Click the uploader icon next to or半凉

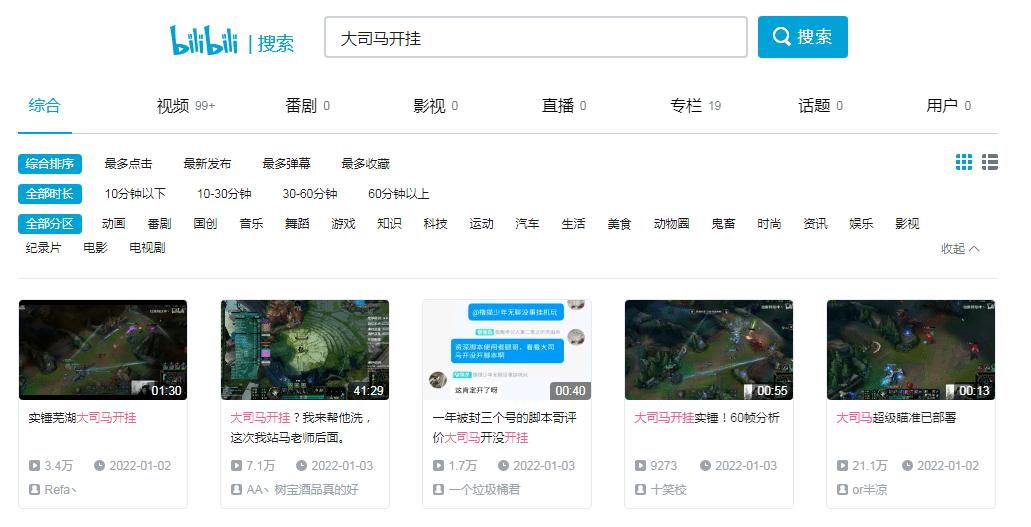tap(842, 489)
